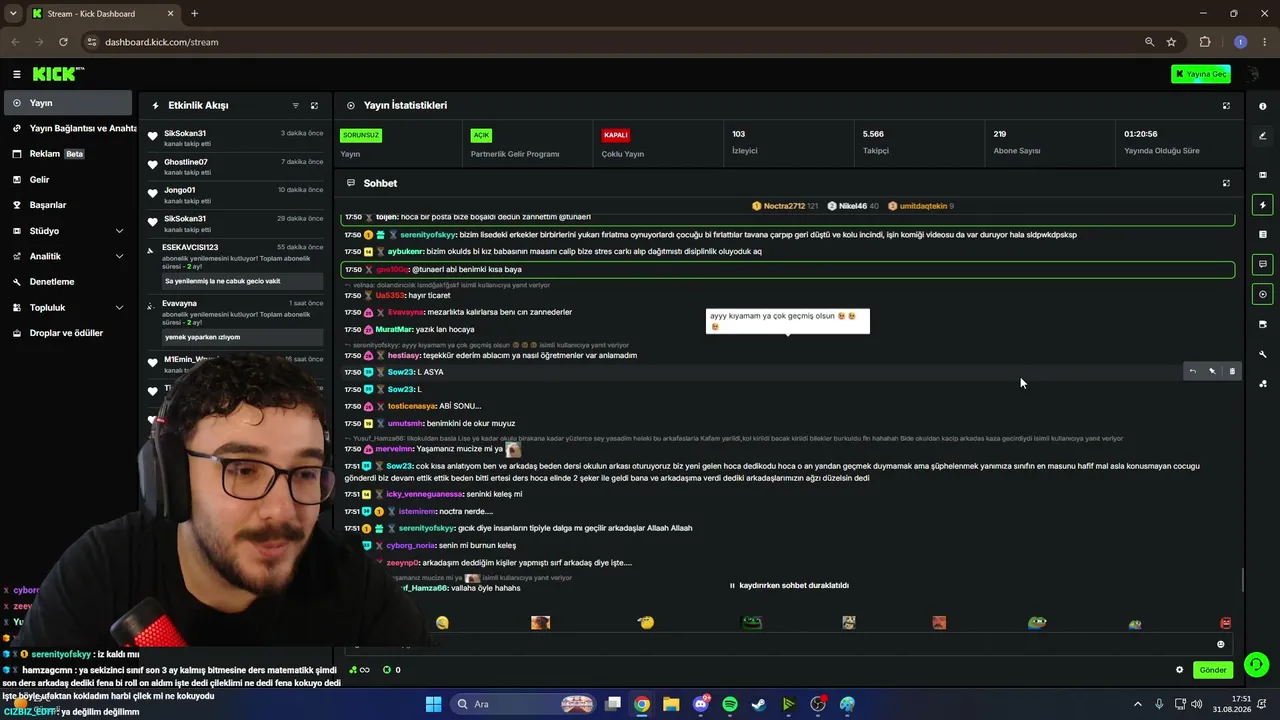Viewport: 1280px width, 720px height.
Task: Open Discord from the taskbar
Action: 701,704
